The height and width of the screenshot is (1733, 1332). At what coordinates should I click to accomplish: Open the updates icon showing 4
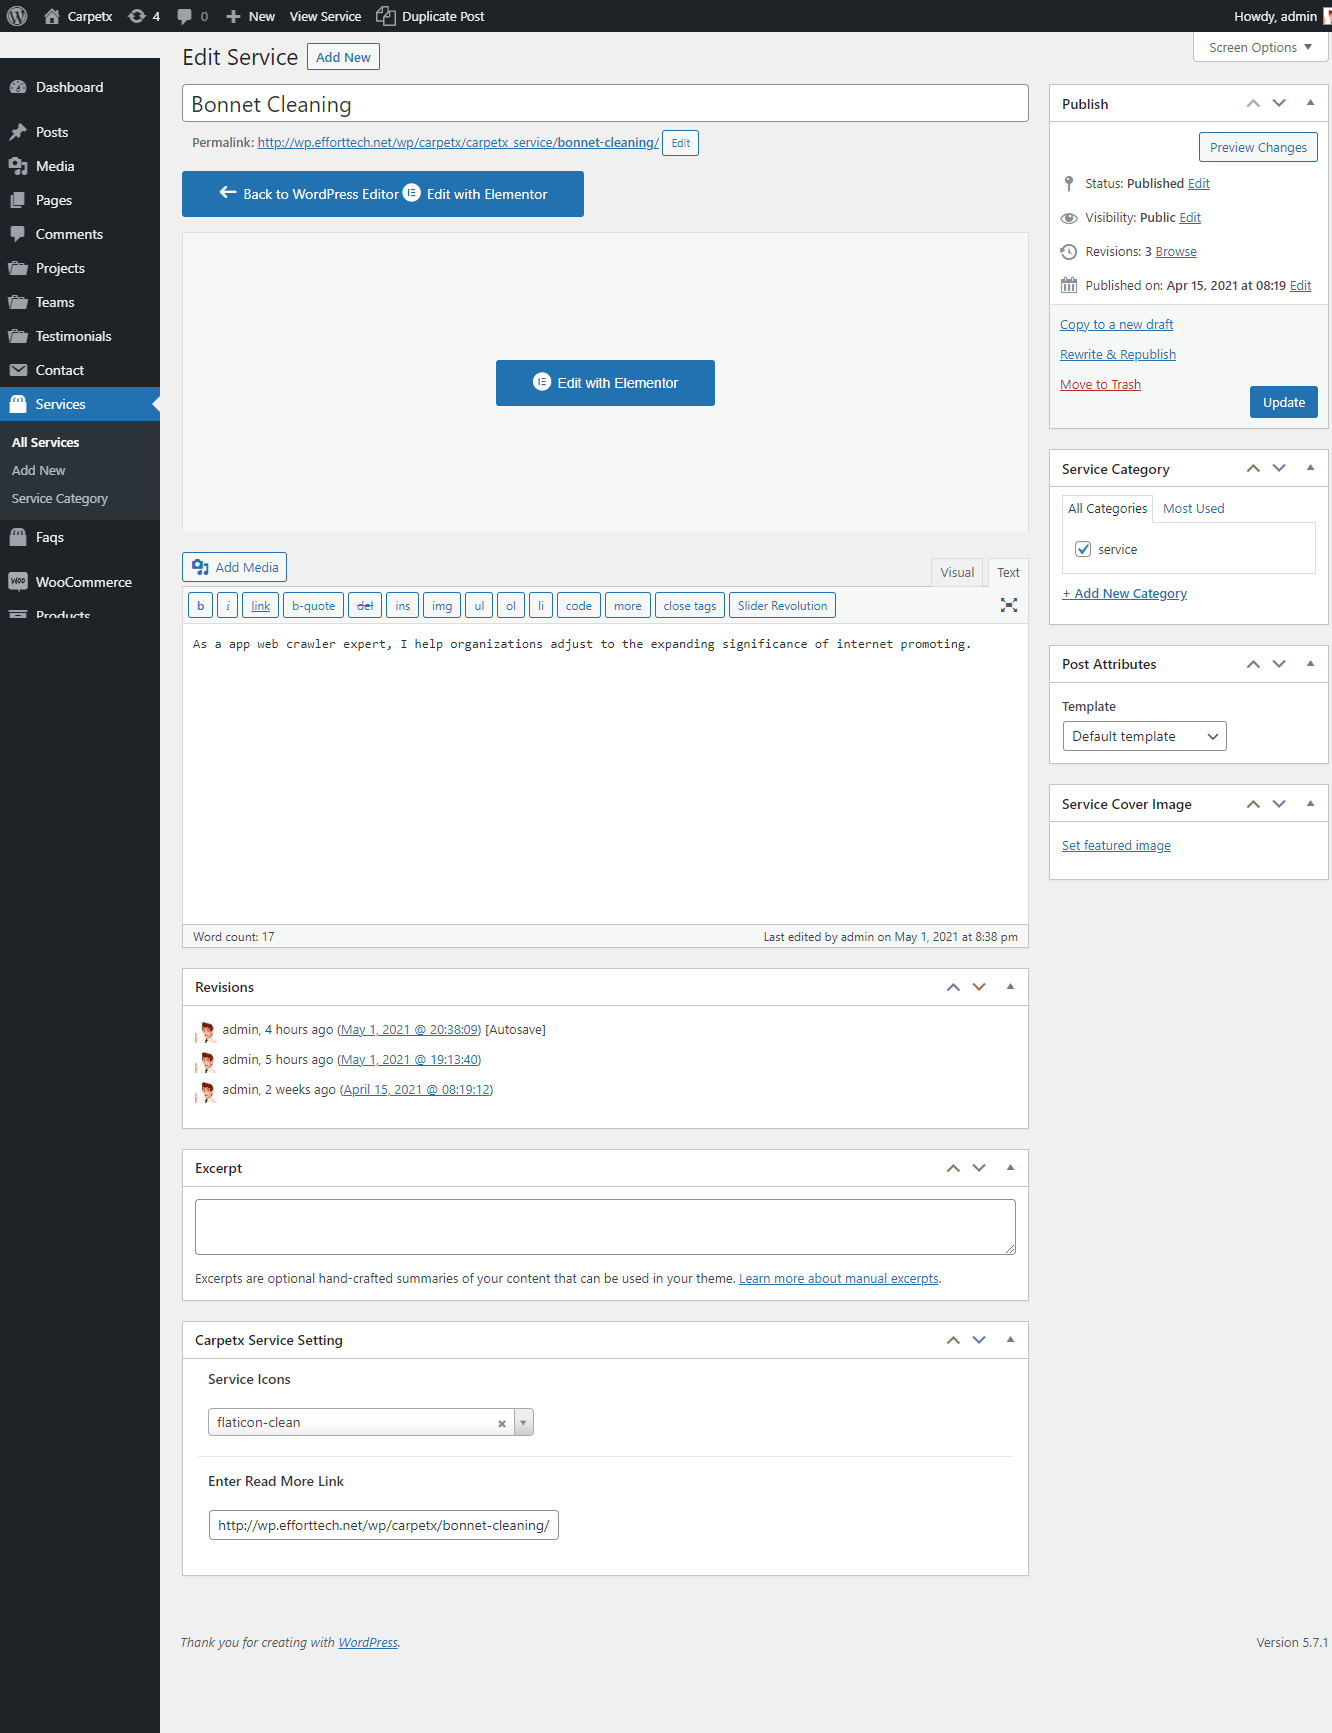click(137, 16)
